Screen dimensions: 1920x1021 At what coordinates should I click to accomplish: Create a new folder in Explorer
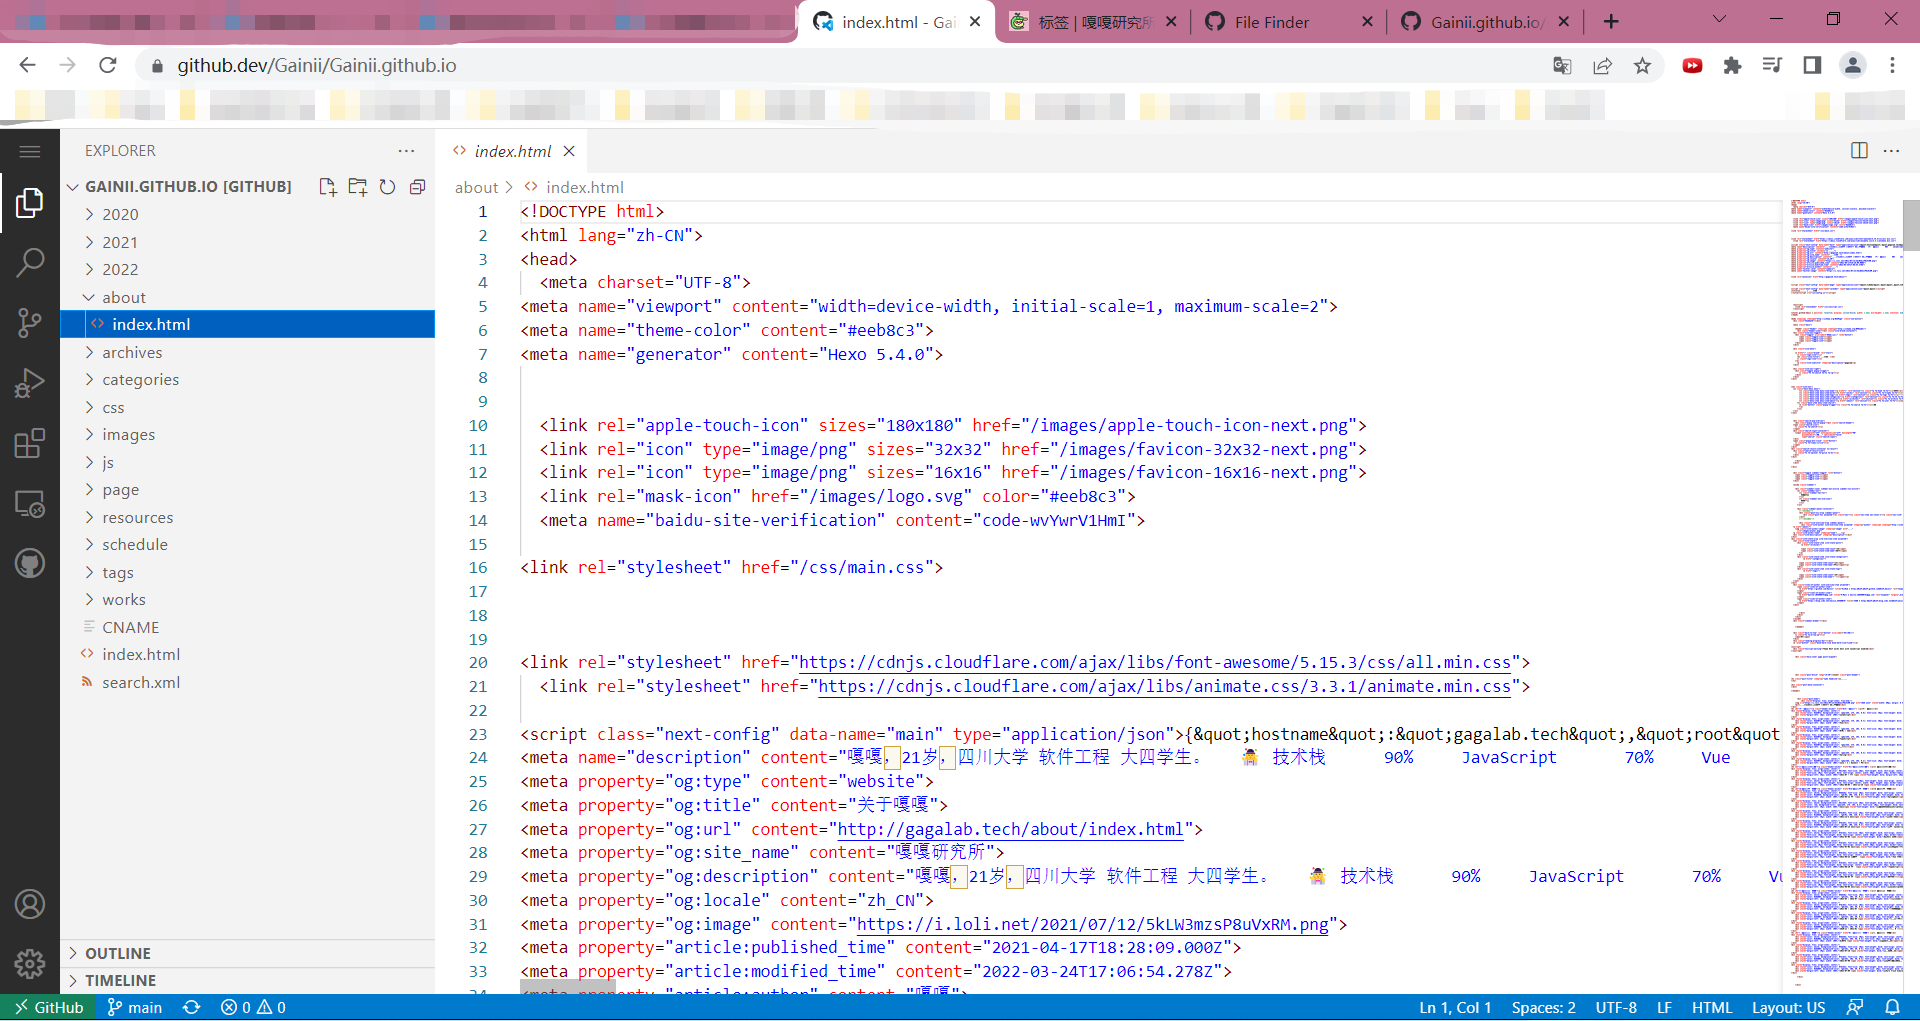pos(357,187)
